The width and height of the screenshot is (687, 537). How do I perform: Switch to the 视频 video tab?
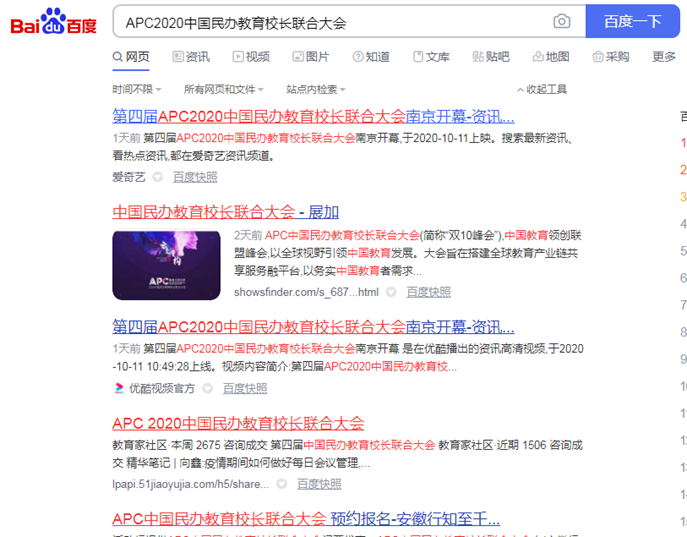pyautogui.click(x=250, y=57)
